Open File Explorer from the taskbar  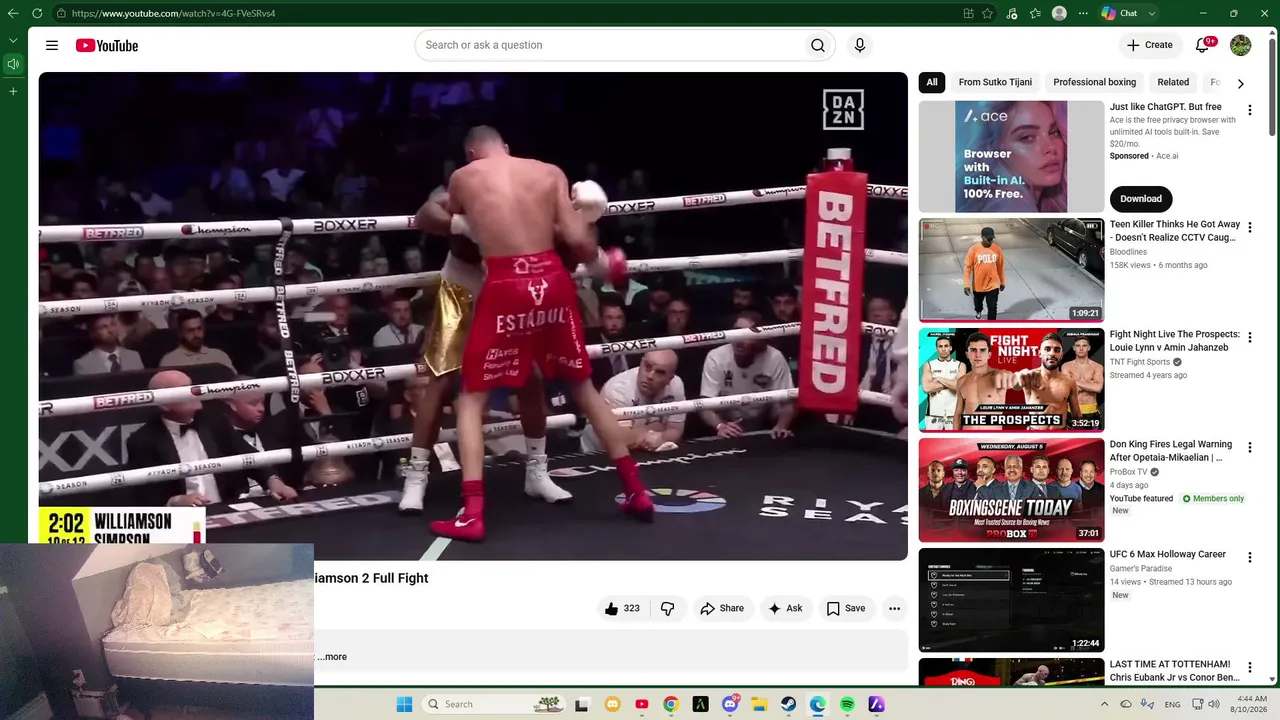click(759, 704)
